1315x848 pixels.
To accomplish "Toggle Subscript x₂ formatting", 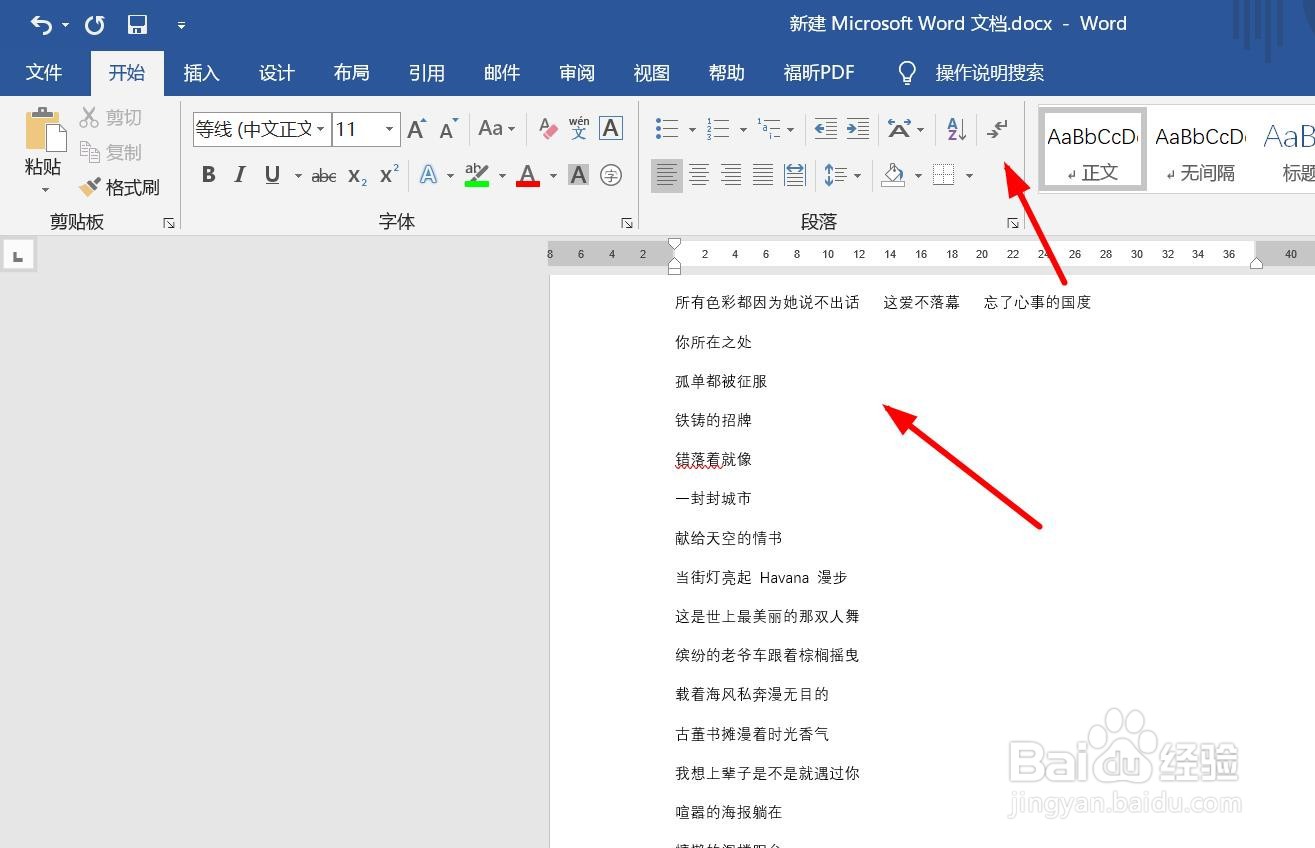I will click(357, 176).
